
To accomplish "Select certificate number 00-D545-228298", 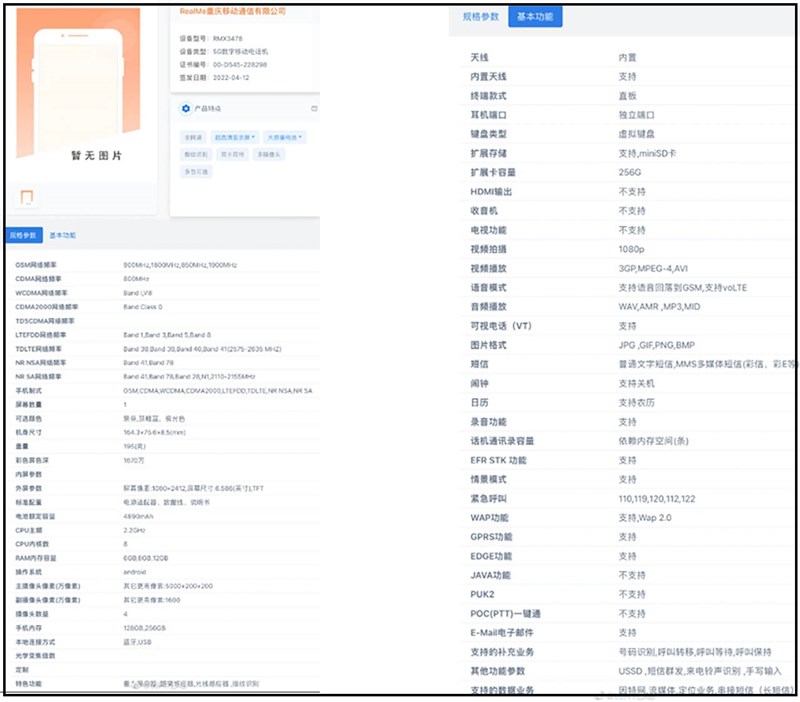I will tap(240, 64).
